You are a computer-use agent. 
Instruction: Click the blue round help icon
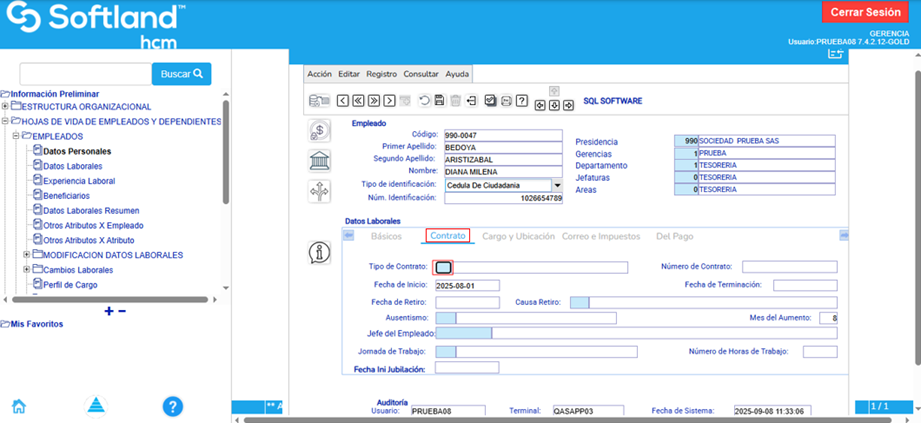[x=173, y=406]
